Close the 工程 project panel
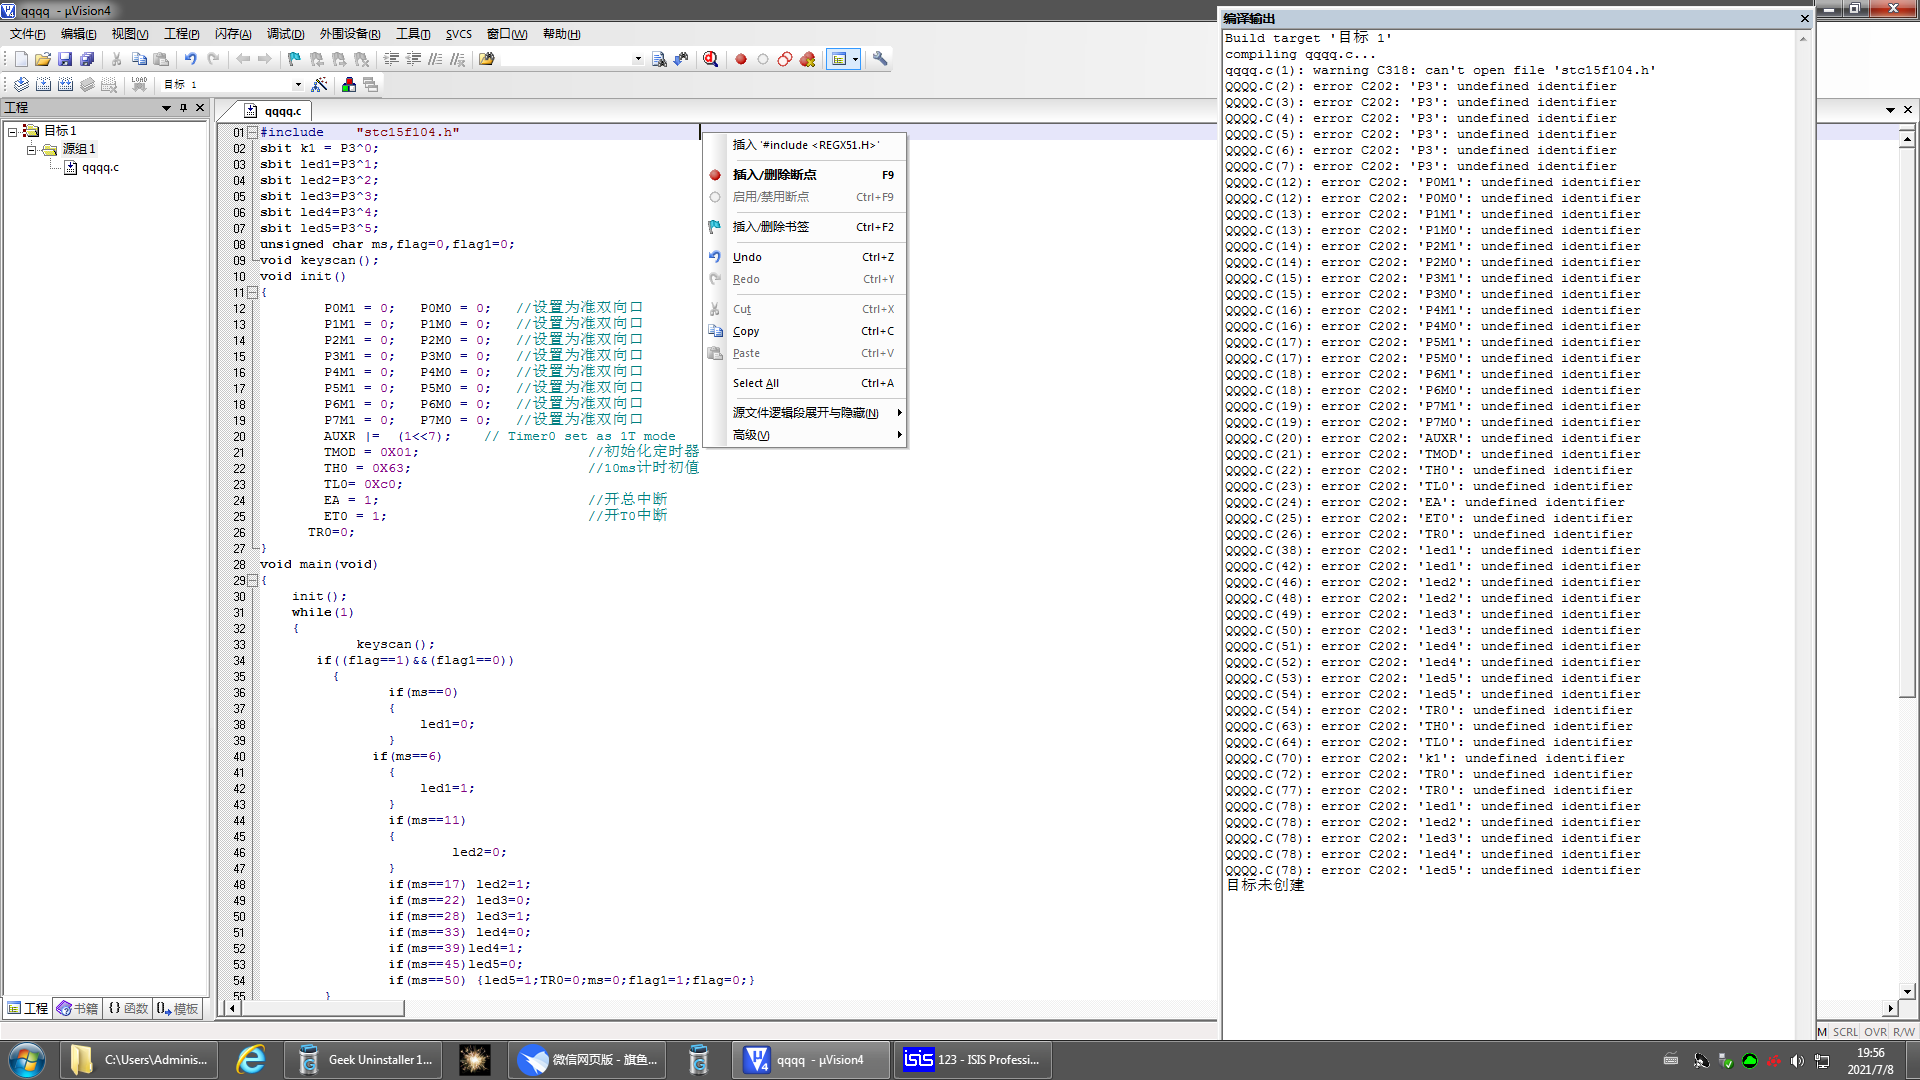 (x=200, y=108)
